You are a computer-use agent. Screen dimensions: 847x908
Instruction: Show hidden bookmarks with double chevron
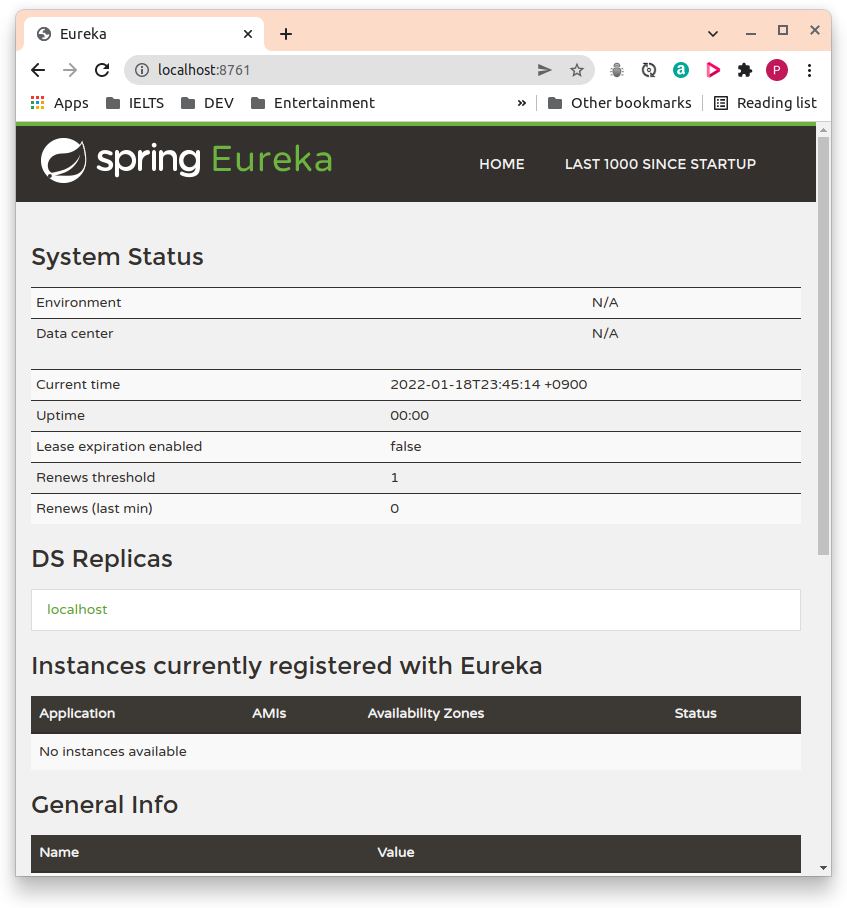tap(522, 103)
